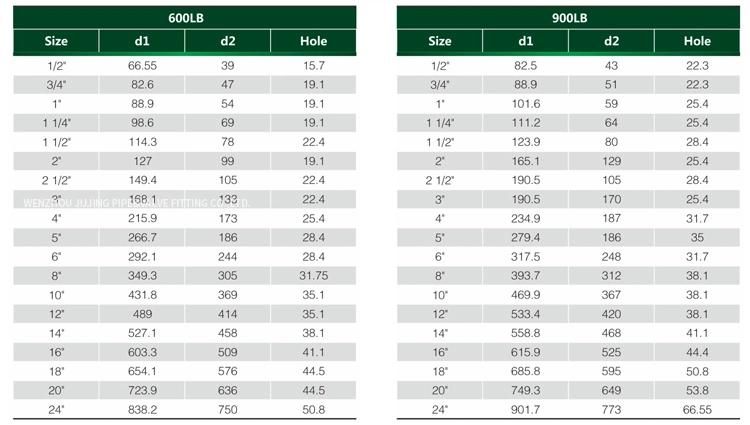
Task: Click the 900LB table title header
Action: [x=568, y=18]
